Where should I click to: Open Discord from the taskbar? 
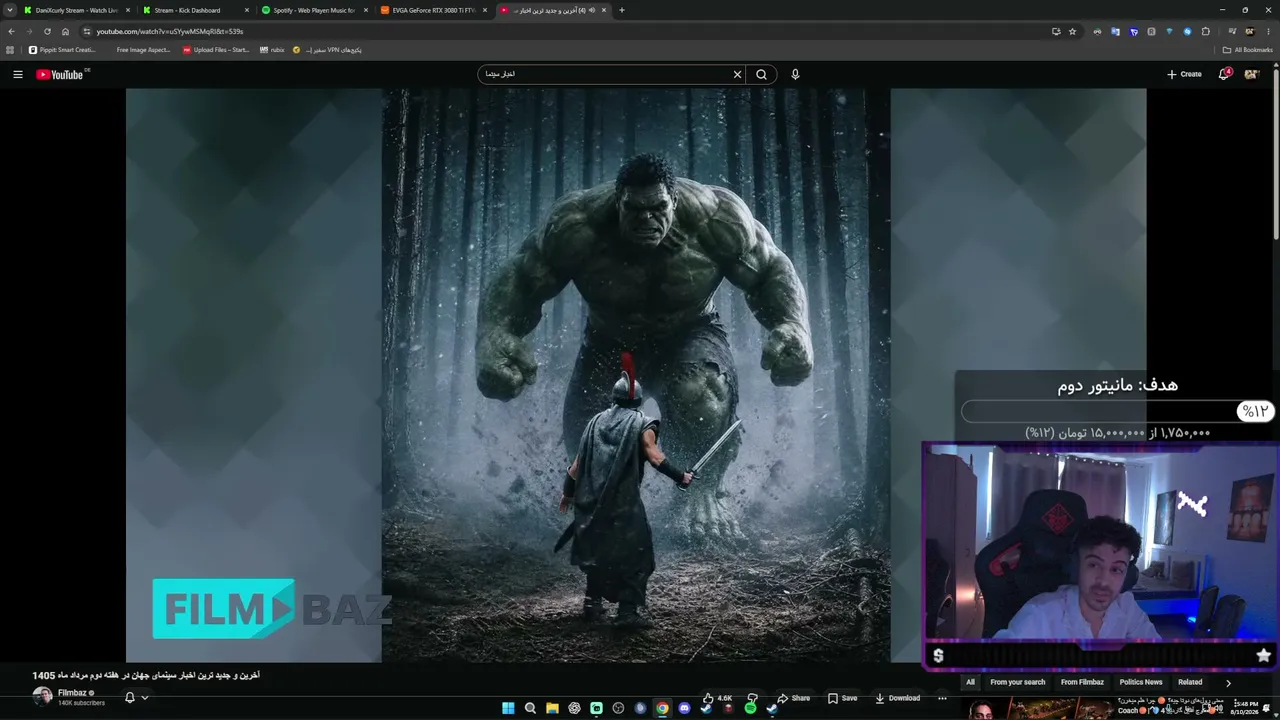tap(684, 708)
